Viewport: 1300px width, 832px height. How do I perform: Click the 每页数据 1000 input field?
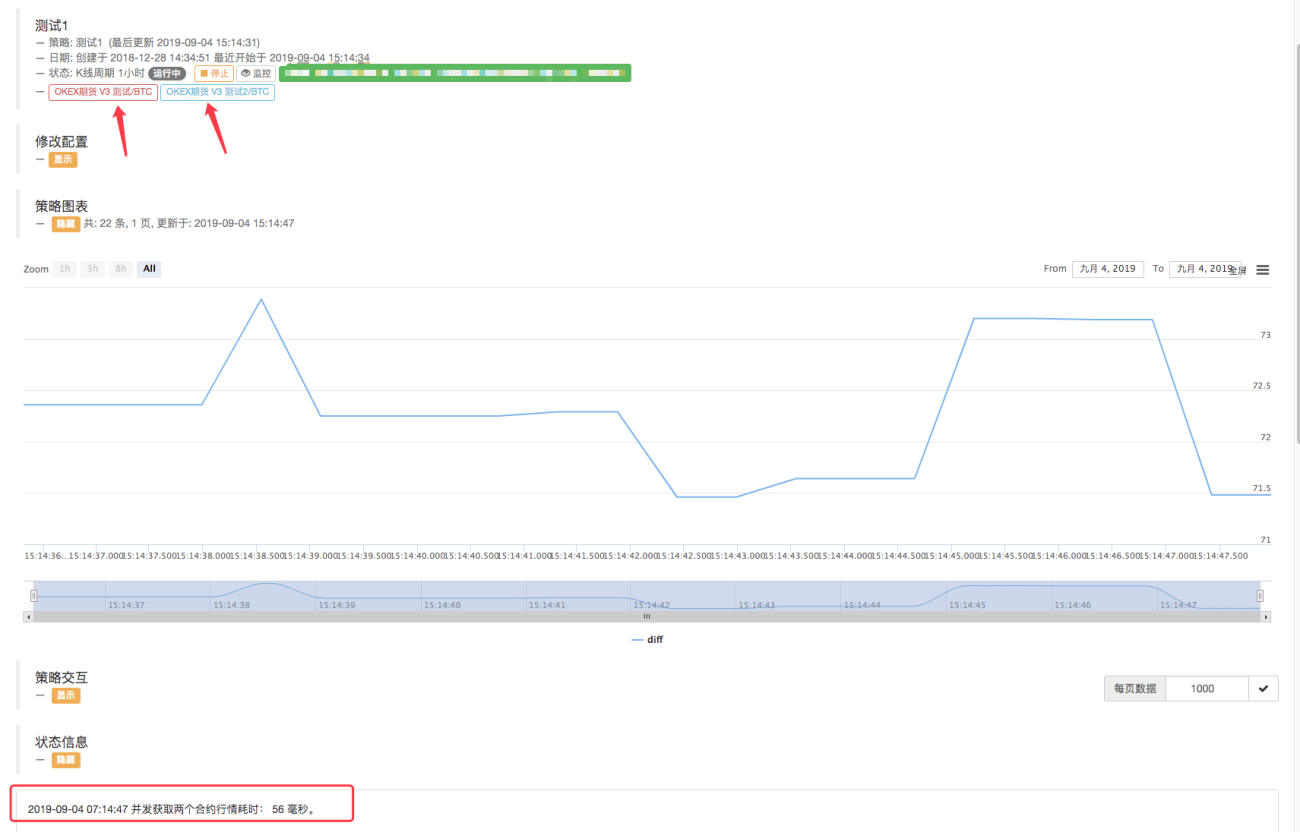coord(1207,688)
